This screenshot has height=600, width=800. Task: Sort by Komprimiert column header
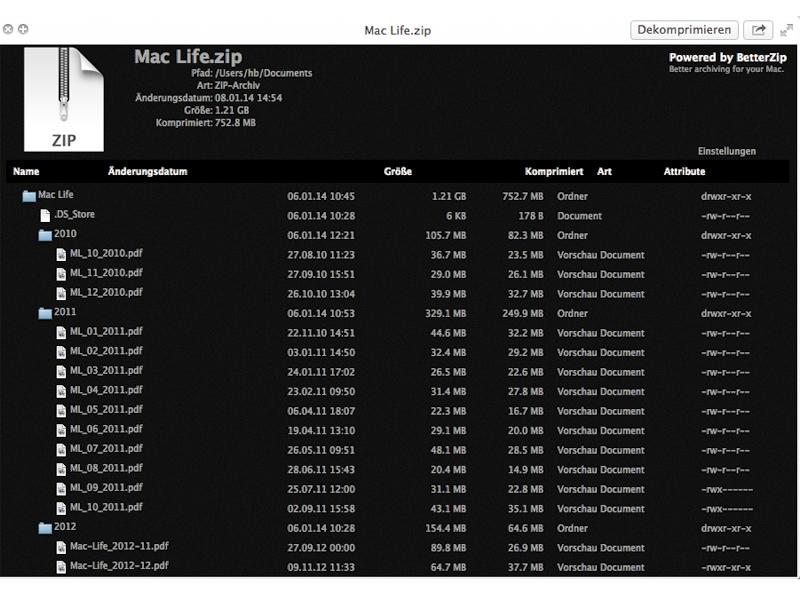(554, 171)
